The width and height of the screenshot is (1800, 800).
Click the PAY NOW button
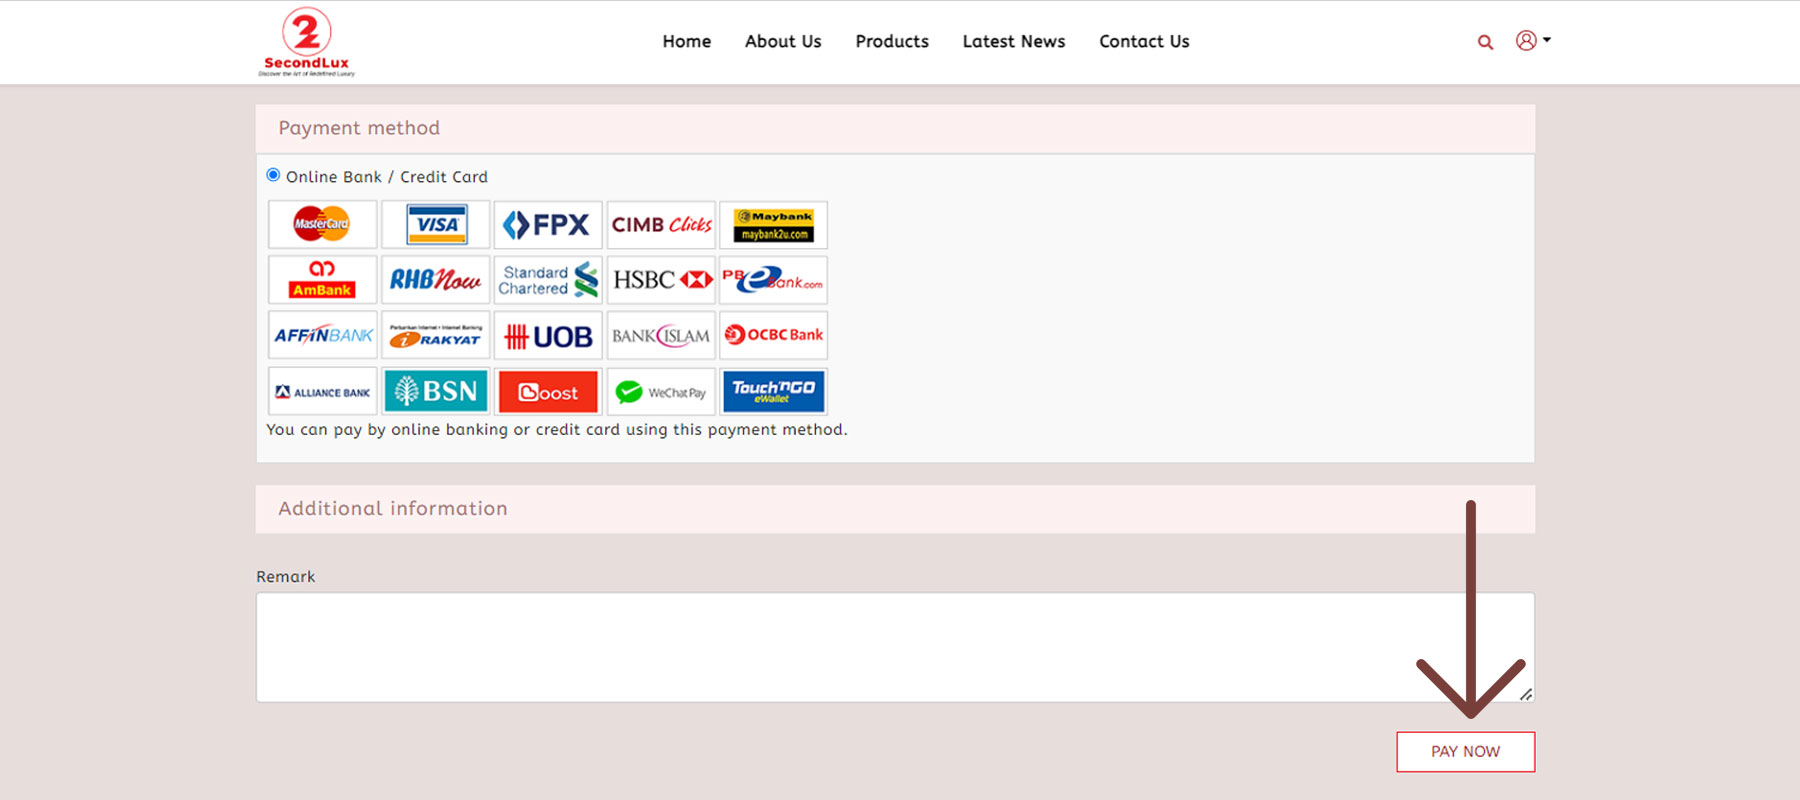pyautogui.click(x=1465, y=752)
